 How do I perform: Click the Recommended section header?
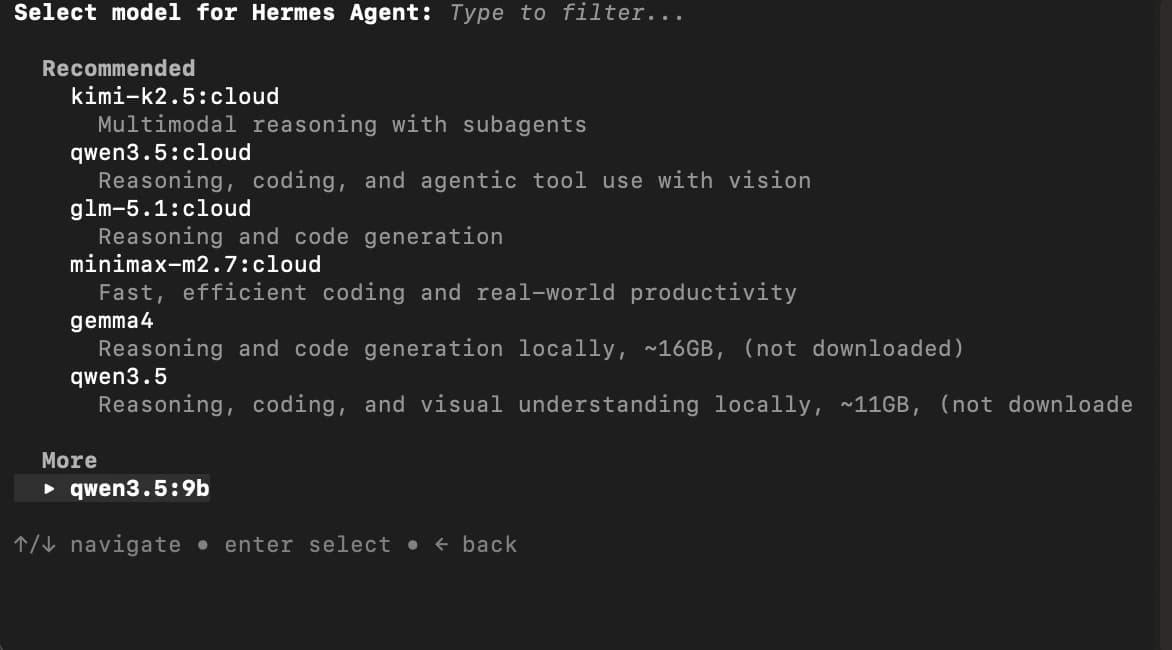tap(118, 68)
